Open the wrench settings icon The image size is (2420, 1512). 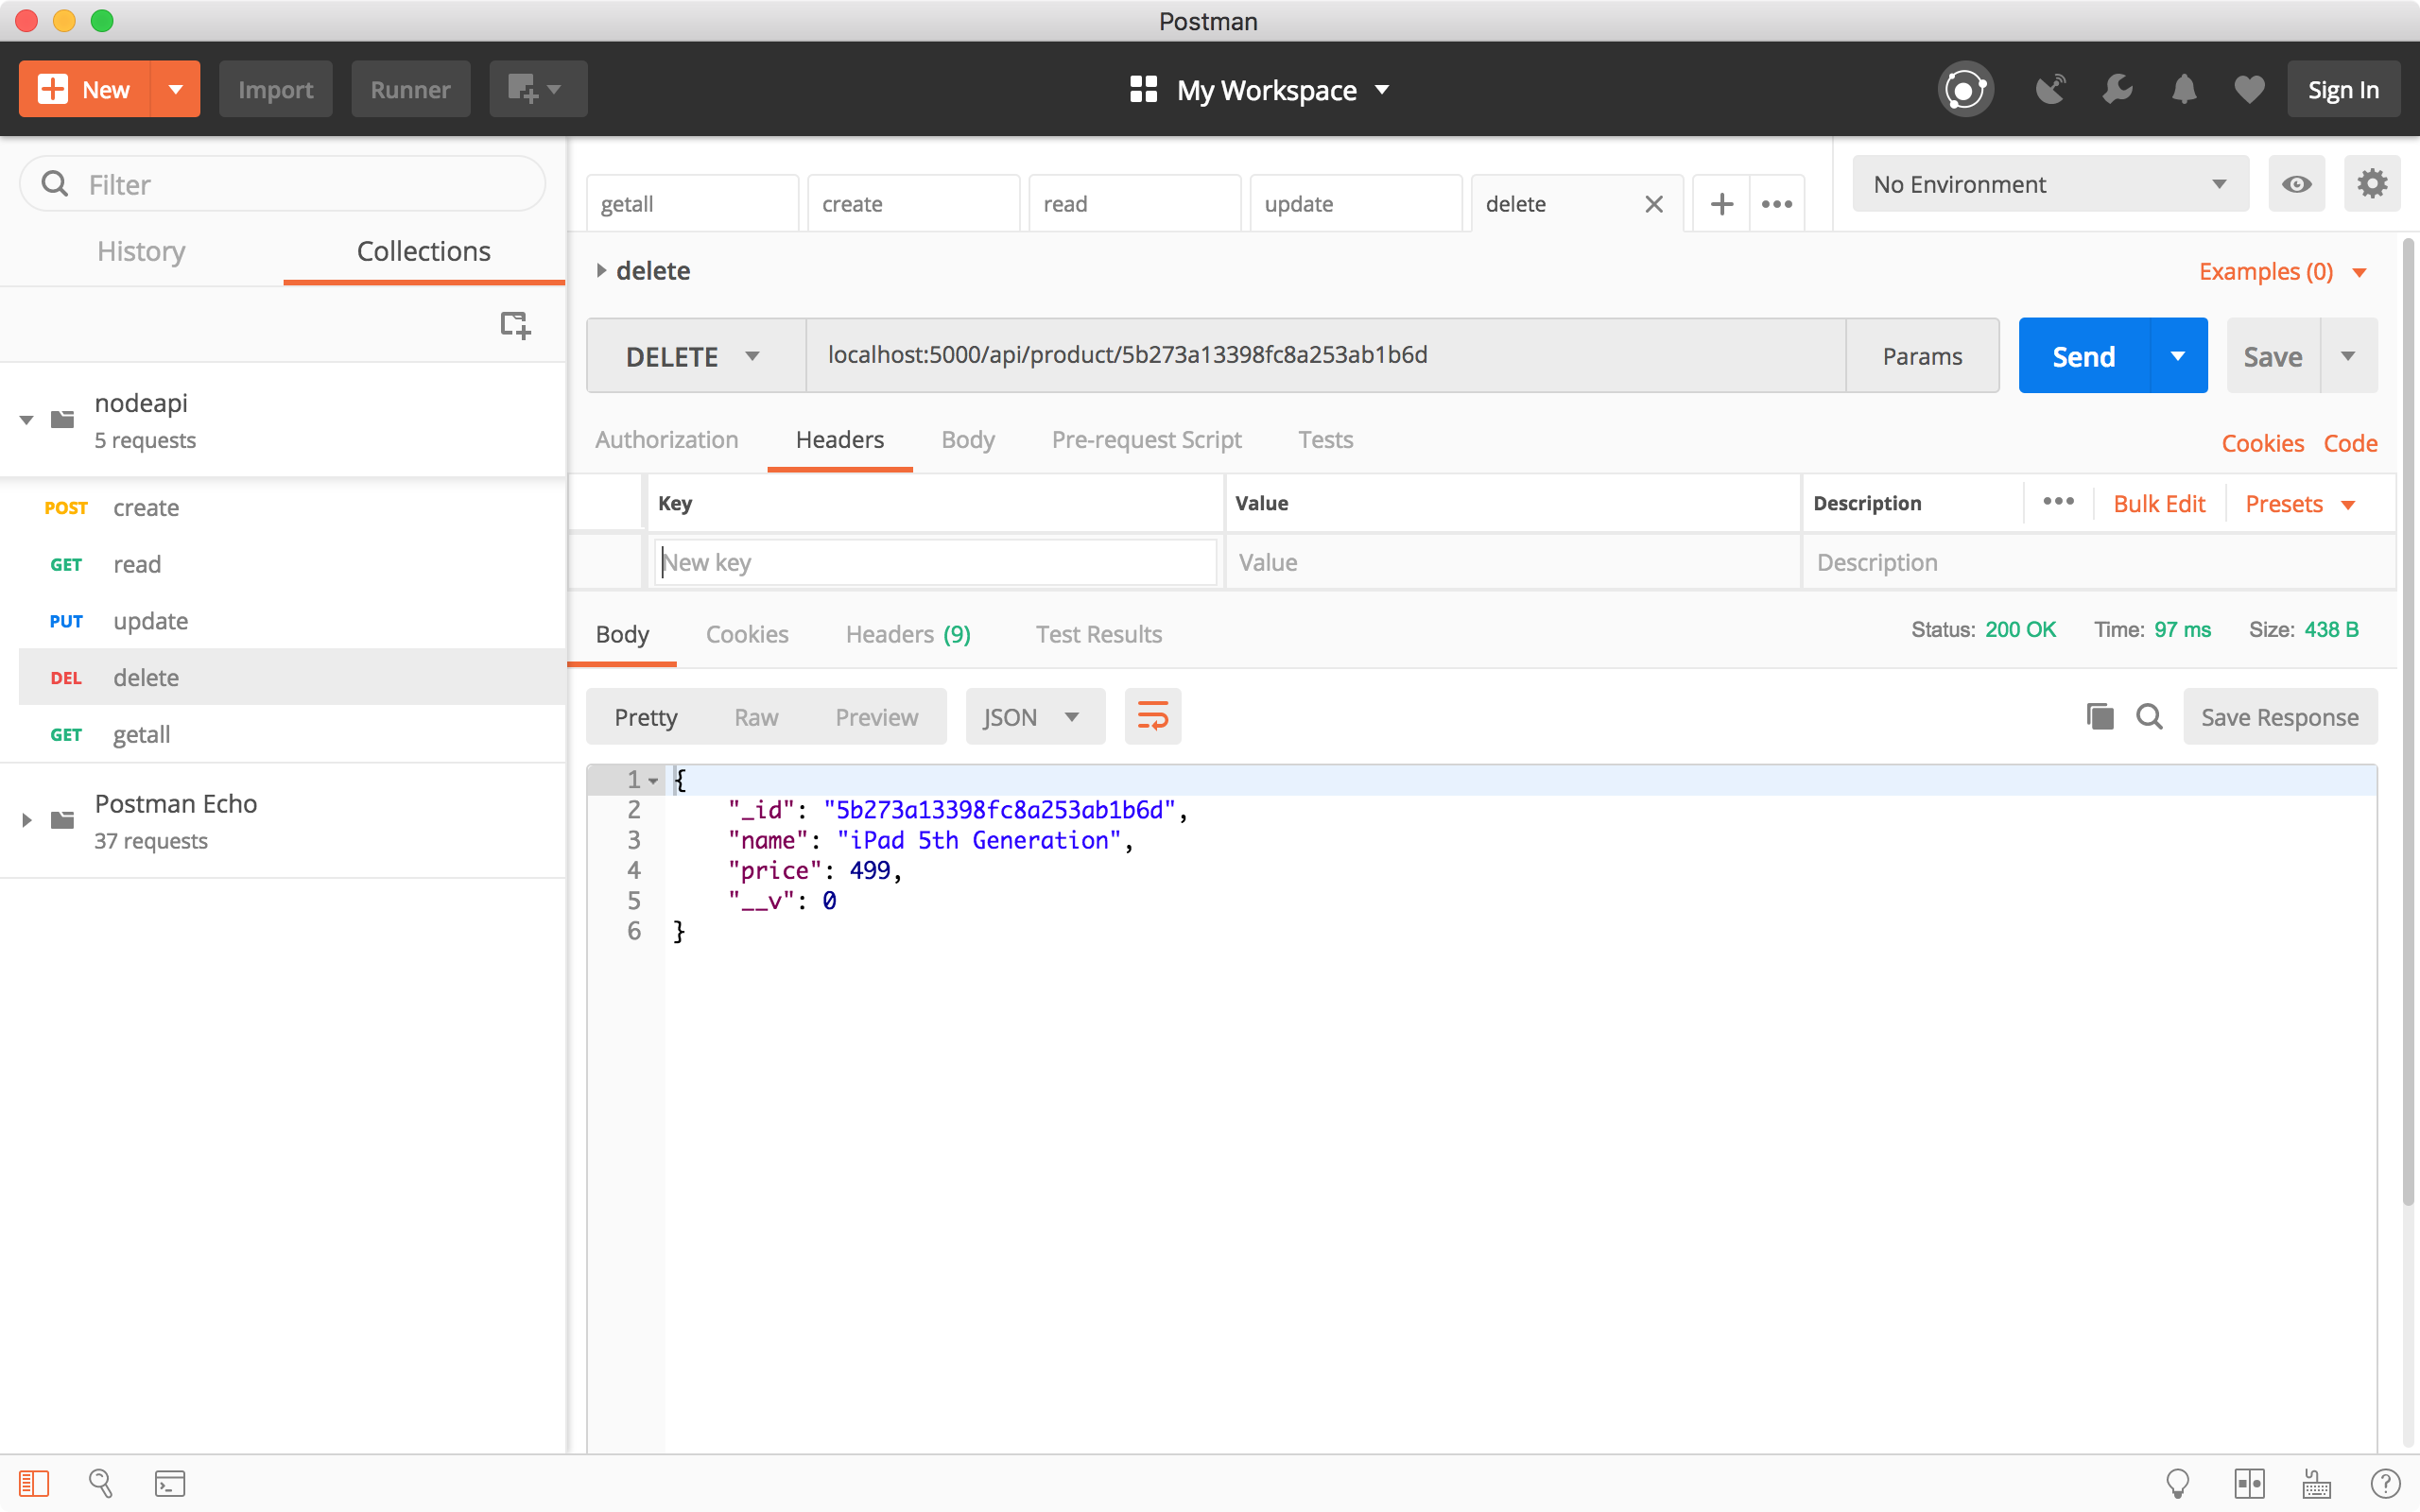pos(2117,90)
